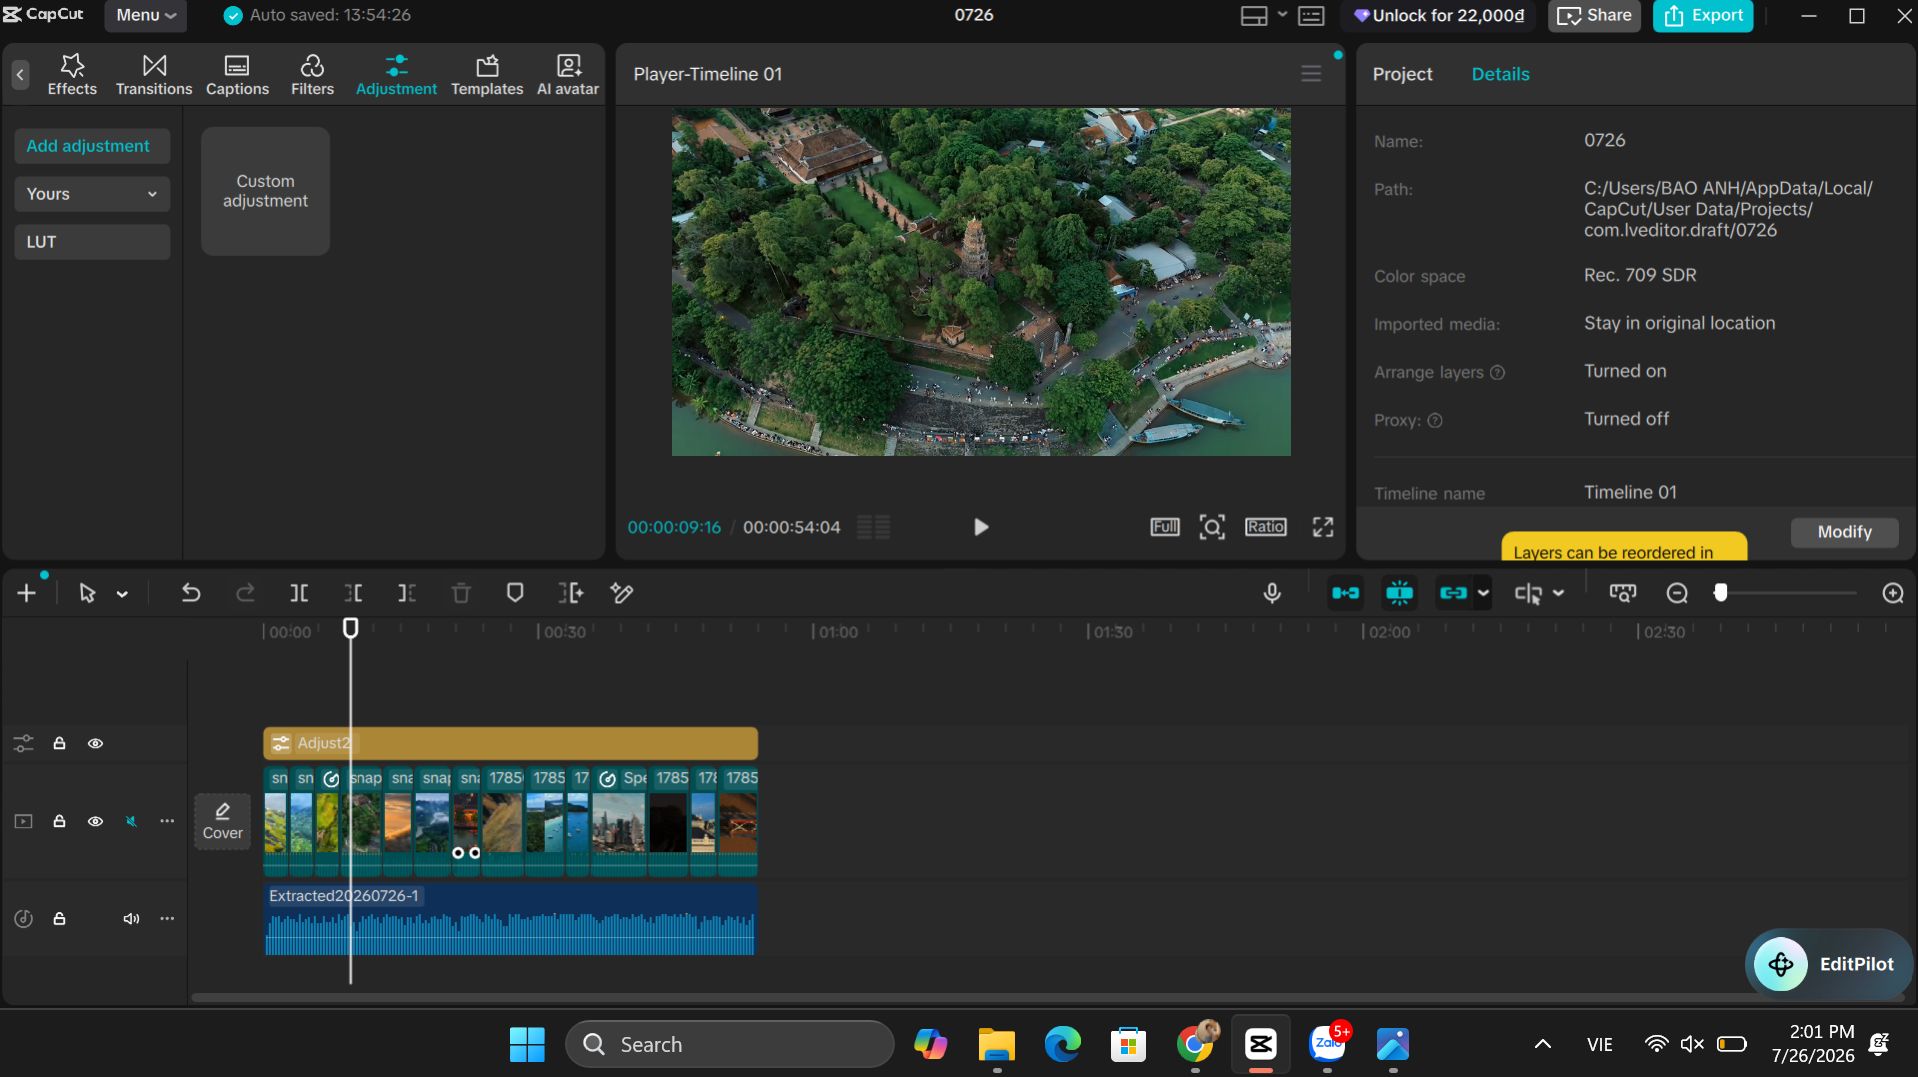The image size is (1918, 1077).
Task: Click the Split clip tool icon
Action: pyautogui.click(x=299, y=593)
